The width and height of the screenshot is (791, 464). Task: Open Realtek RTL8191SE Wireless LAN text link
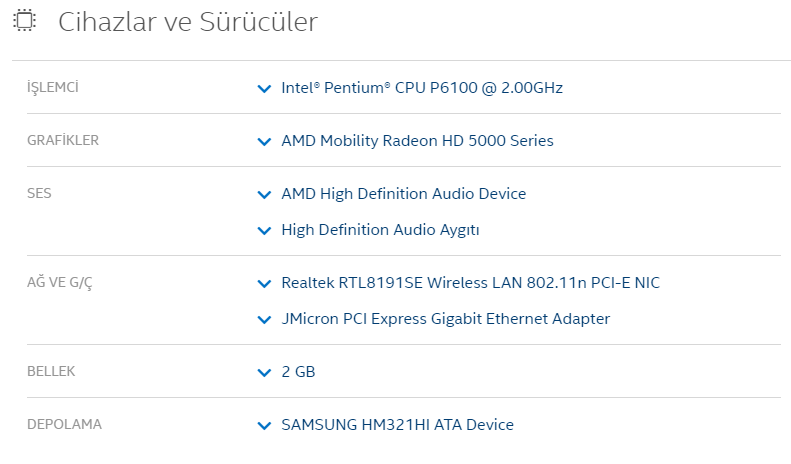[470, 283]
